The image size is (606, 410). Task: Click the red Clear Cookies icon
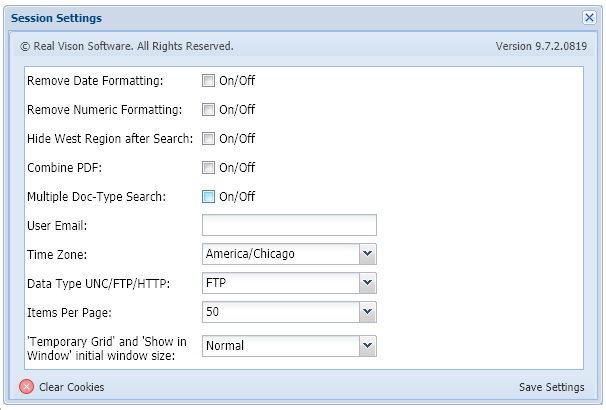pyautogui.click(x=26, y=387)
